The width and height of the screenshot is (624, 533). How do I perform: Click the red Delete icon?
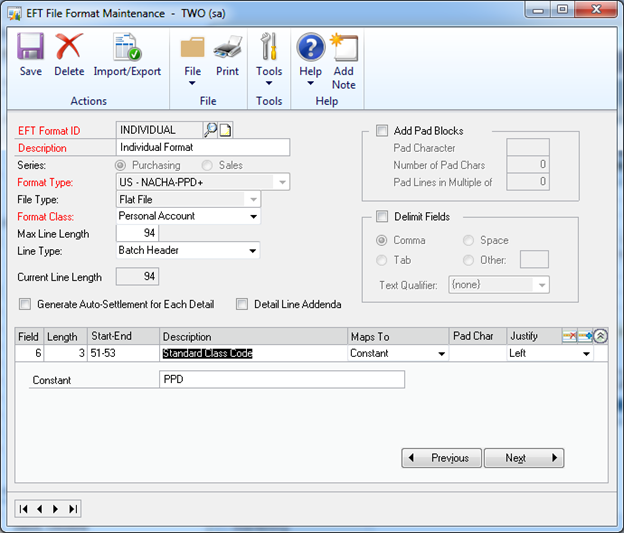69,54
